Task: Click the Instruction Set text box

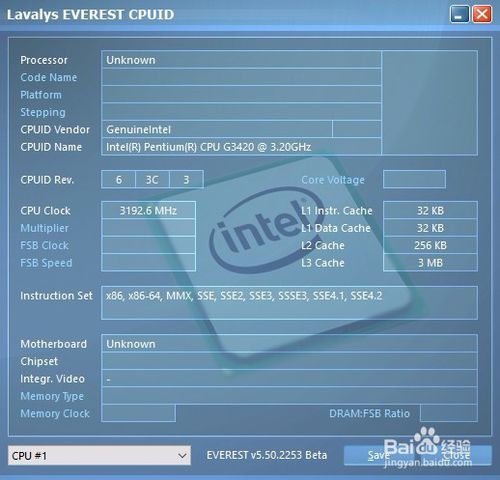Action: 289,303
